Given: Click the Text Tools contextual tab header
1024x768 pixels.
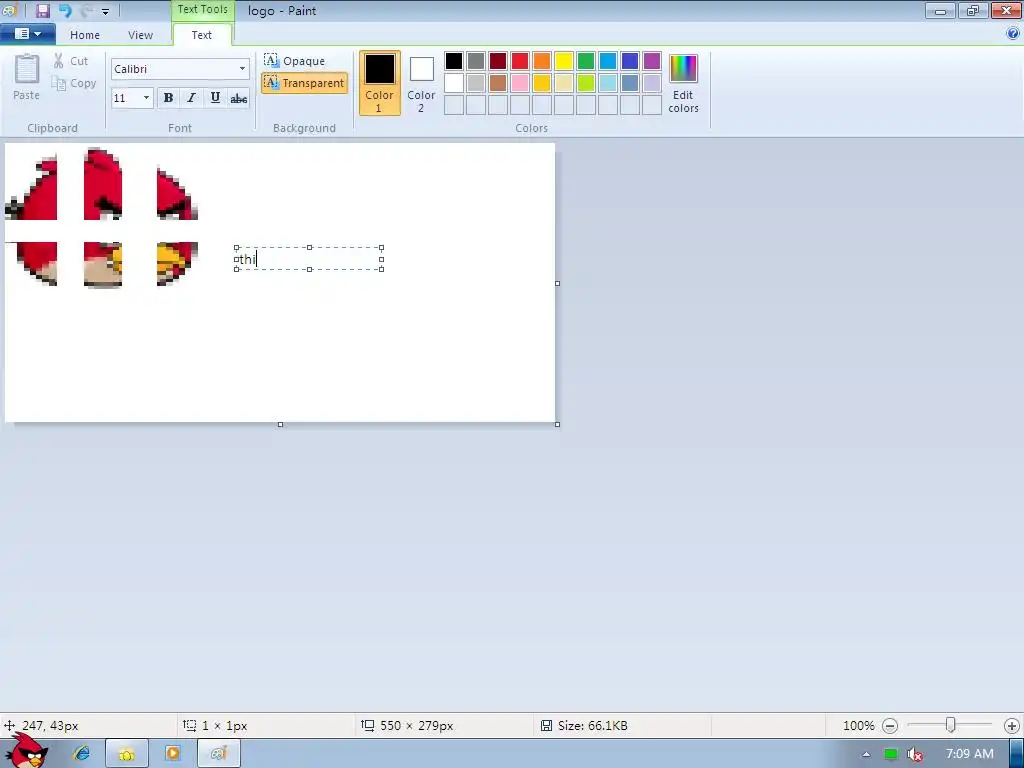Looking at the screenshot, I should click(202, 10).
